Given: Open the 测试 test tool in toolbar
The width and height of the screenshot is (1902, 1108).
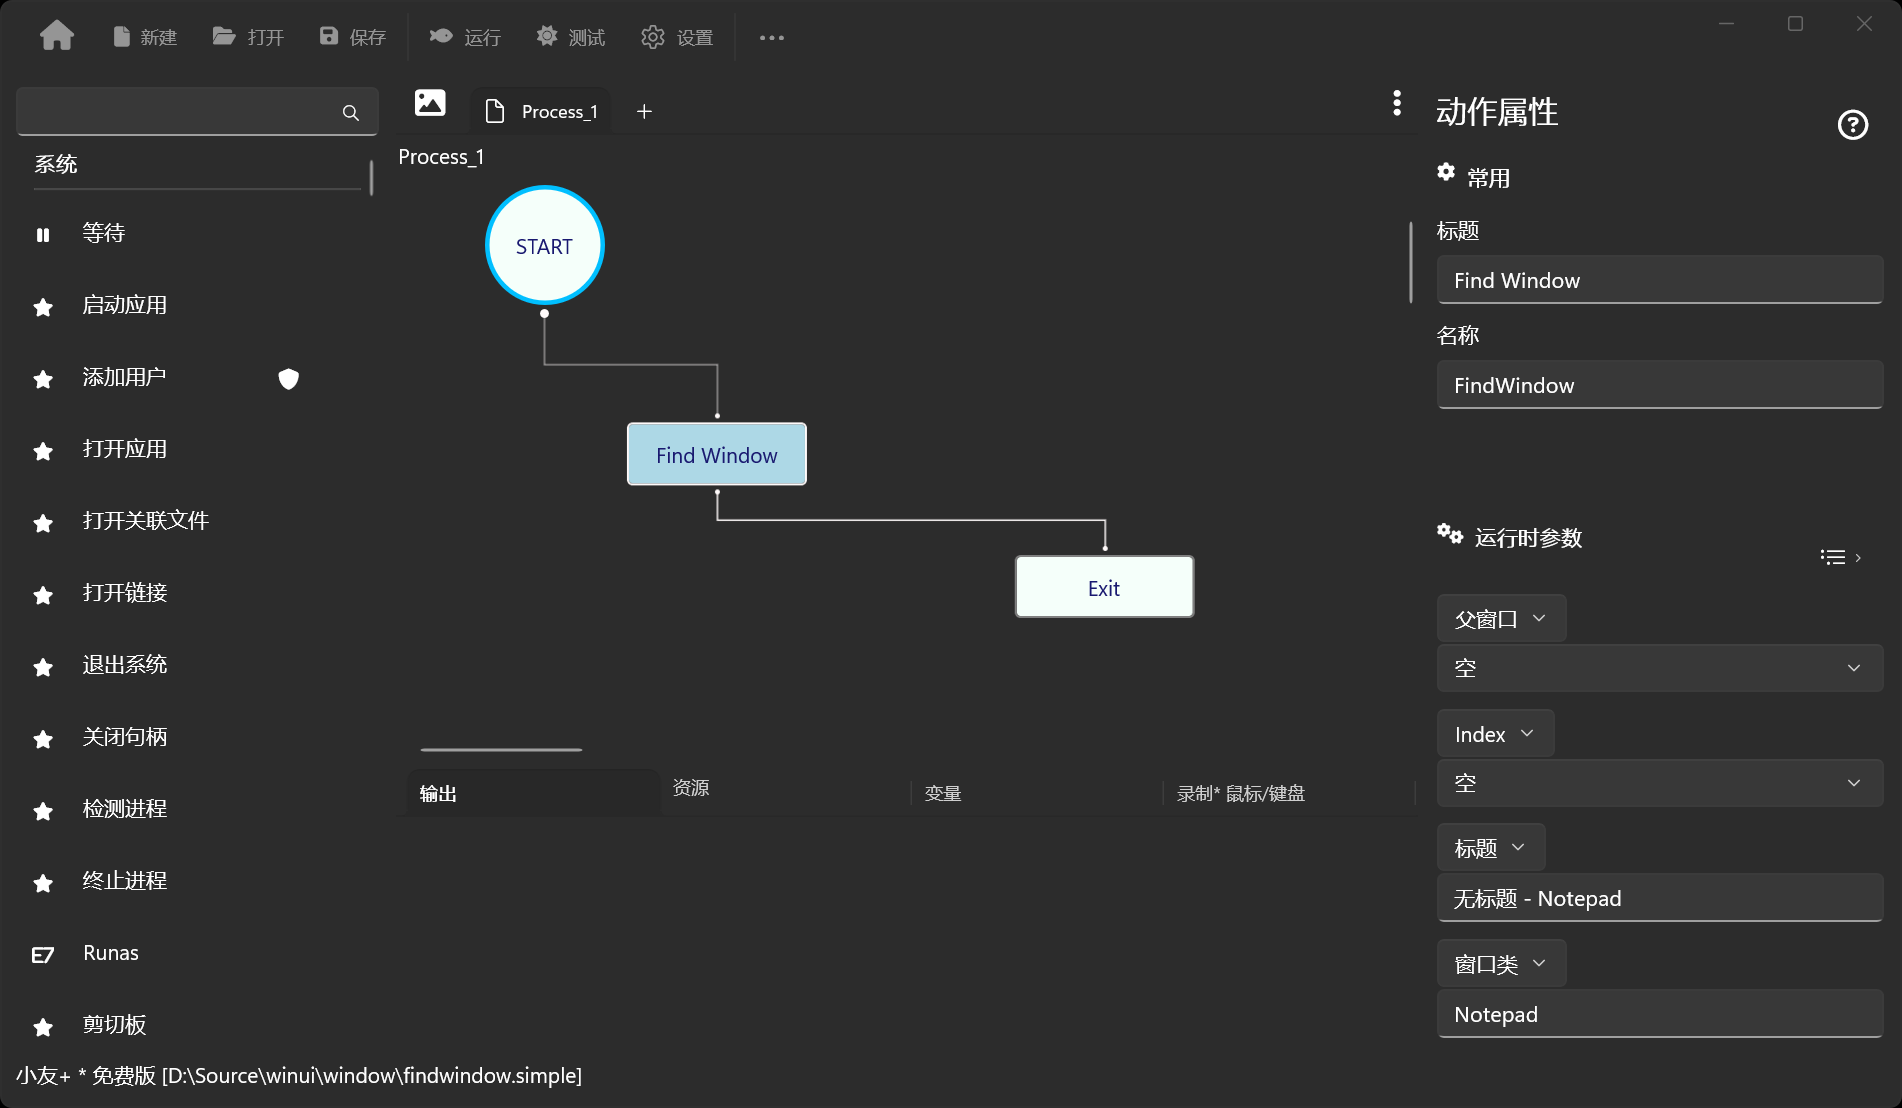Looking at the screenshot, I should coord(547,36).
